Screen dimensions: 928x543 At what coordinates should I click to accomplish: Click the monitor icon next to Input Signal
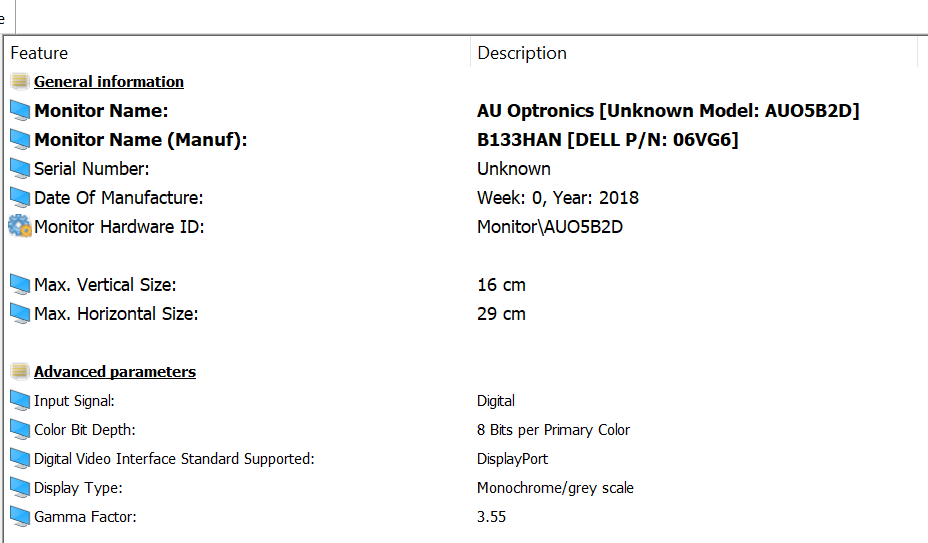coord(20,401)
